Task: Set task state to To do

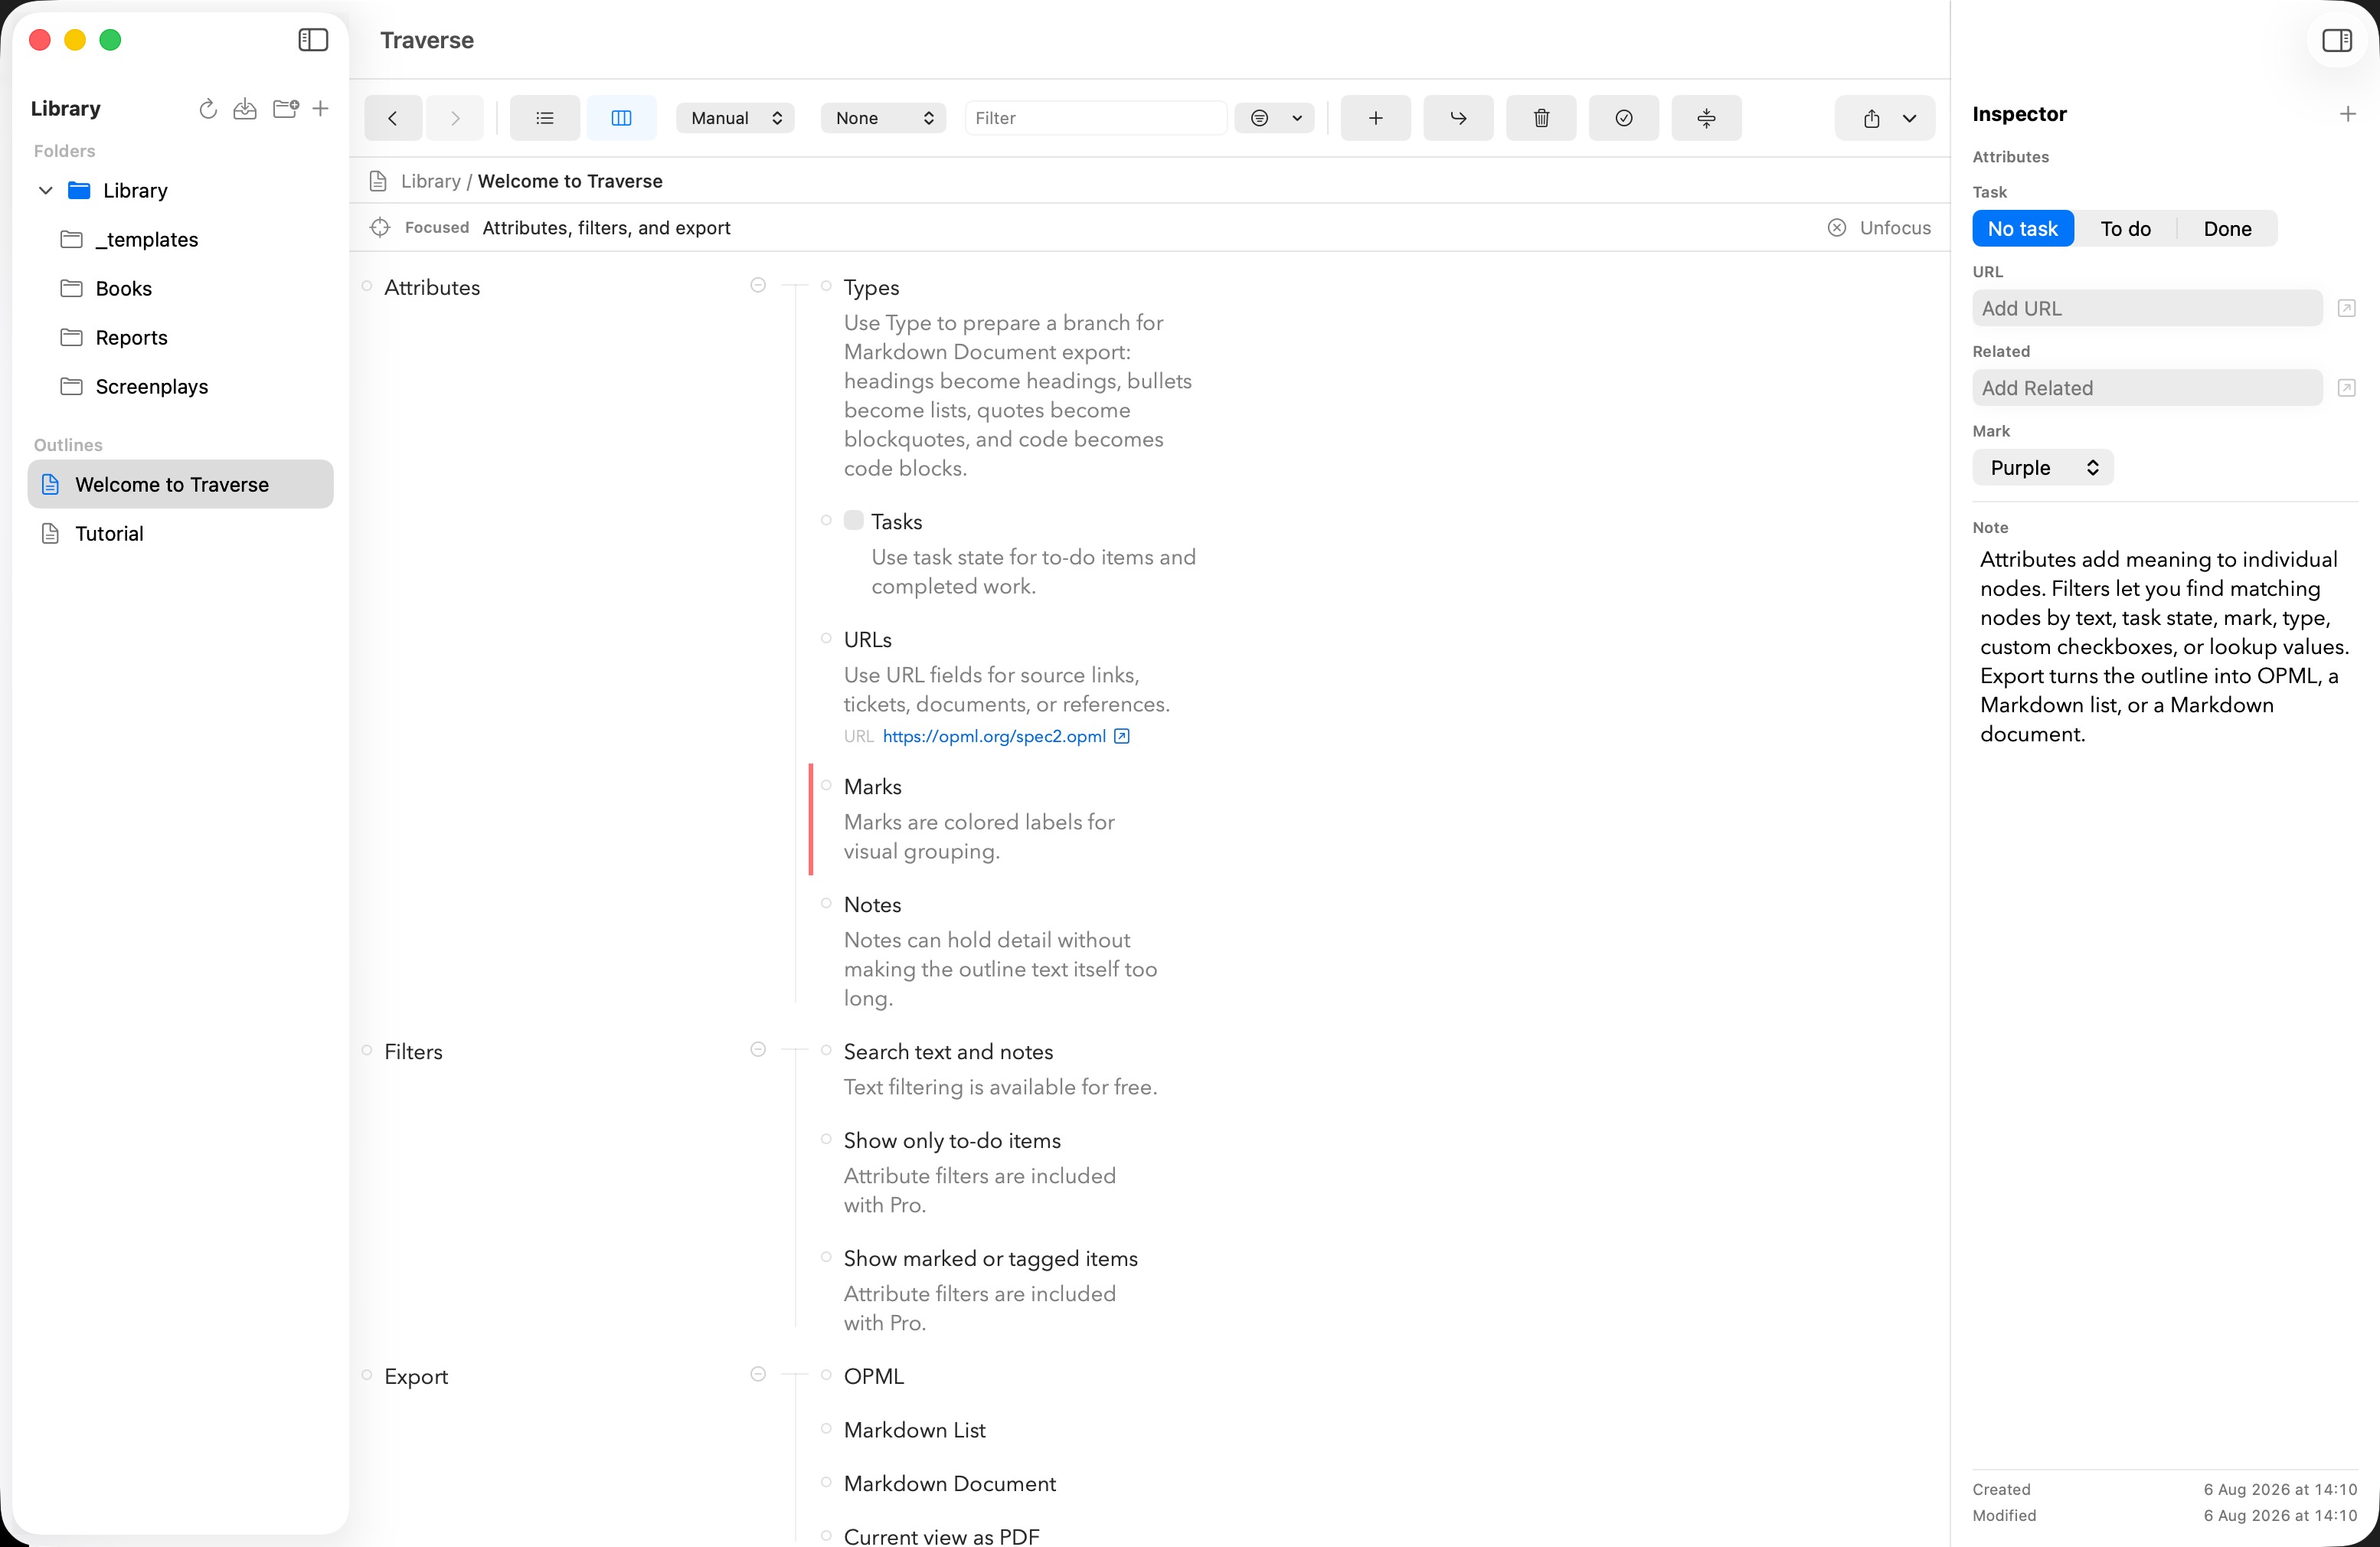Action: (x=2125, y=229)
